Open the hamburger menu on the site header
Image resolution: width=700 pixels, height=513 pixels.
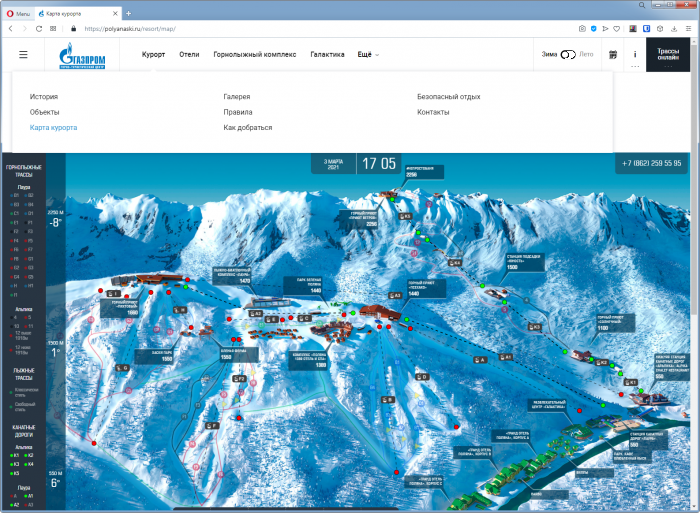pyautogui.click(x=23, y=54)
